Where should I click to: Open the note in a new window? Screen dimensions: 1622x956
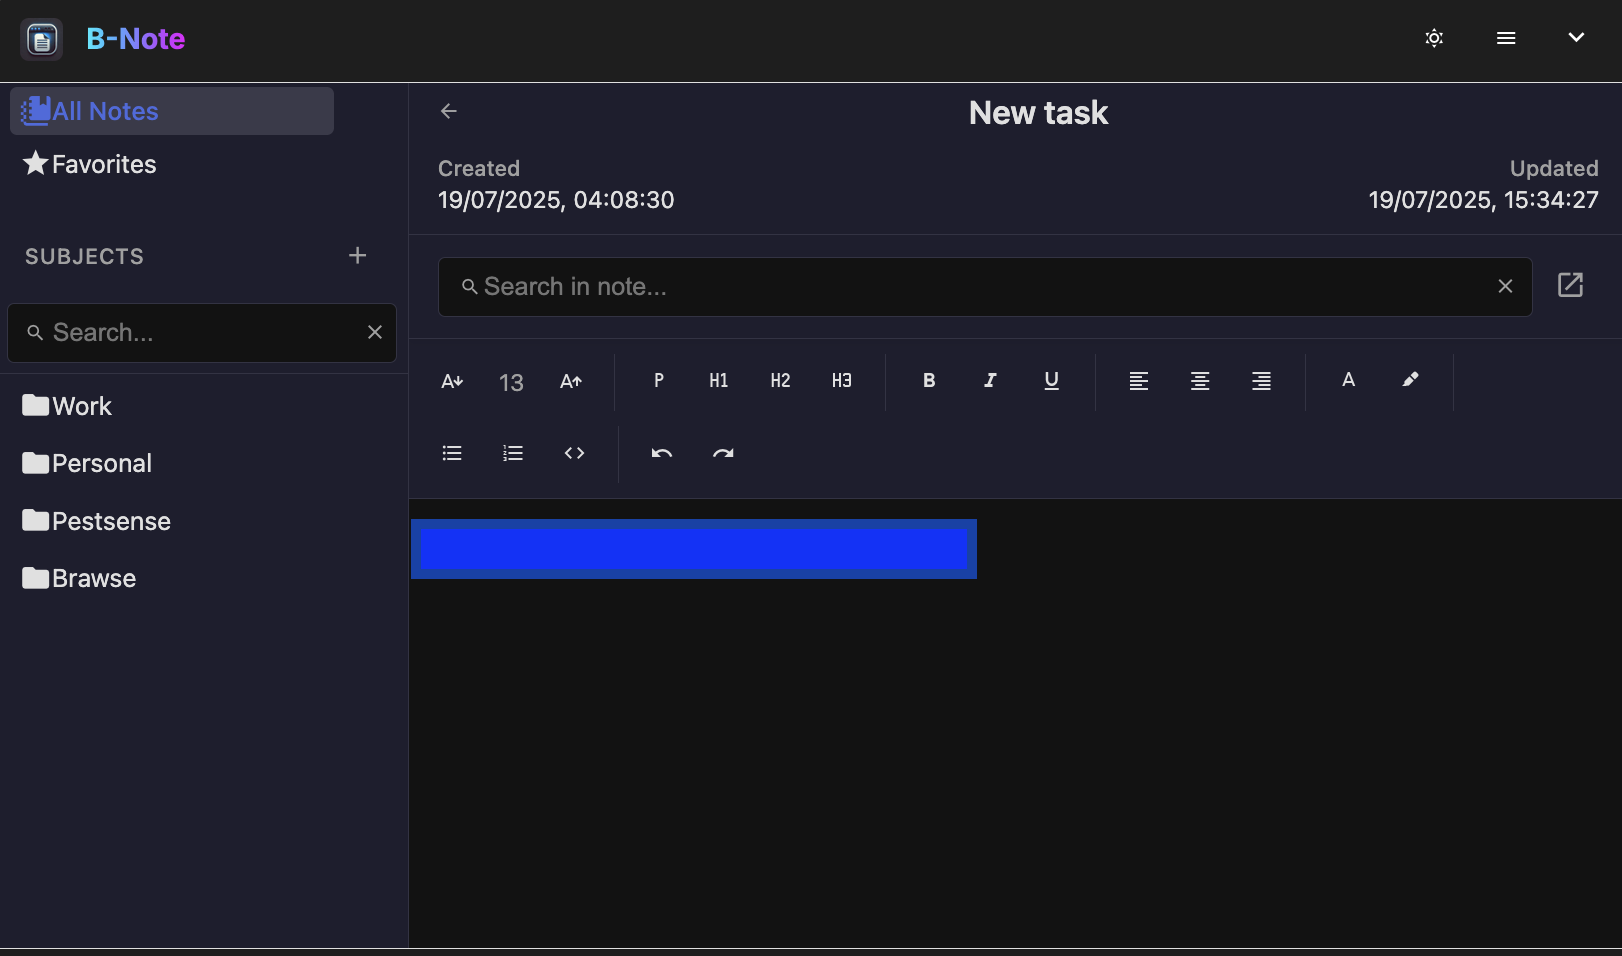point(1570,286)
